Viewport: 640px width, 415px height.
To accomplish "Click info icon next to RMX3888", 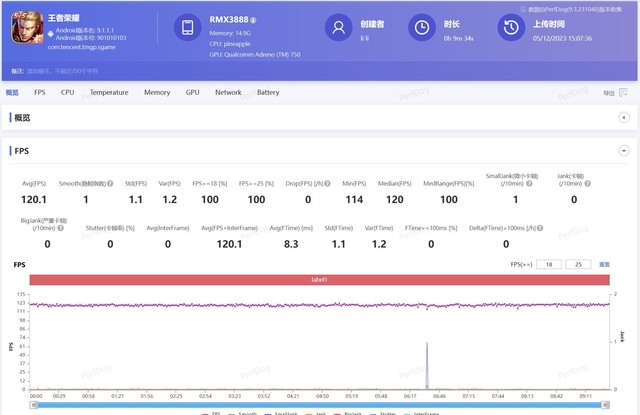I will [x=253, y=20].
